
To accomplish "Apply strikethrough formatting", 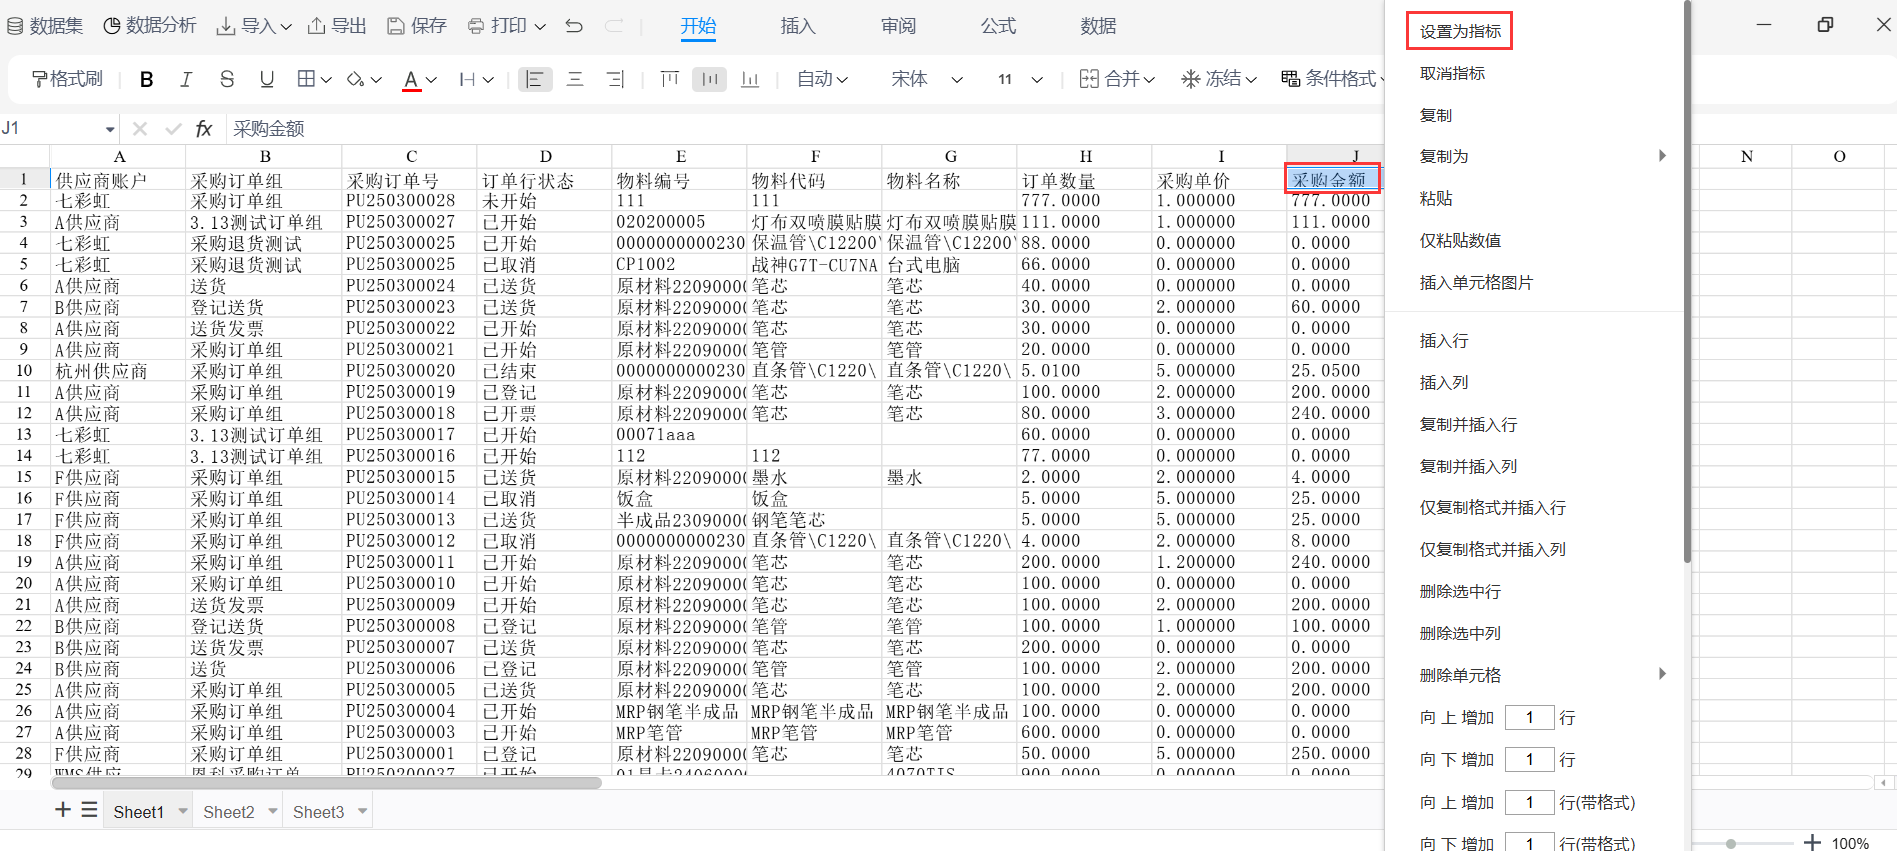I will [x=227, y=79].
